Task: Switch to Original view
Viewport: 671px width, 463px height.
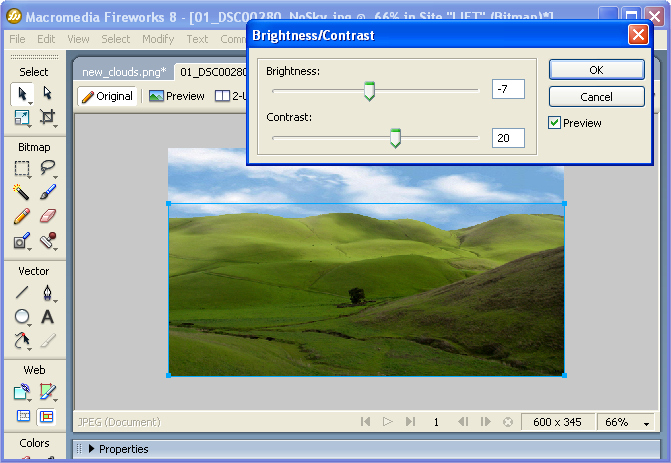Action: tap(107, 96)
